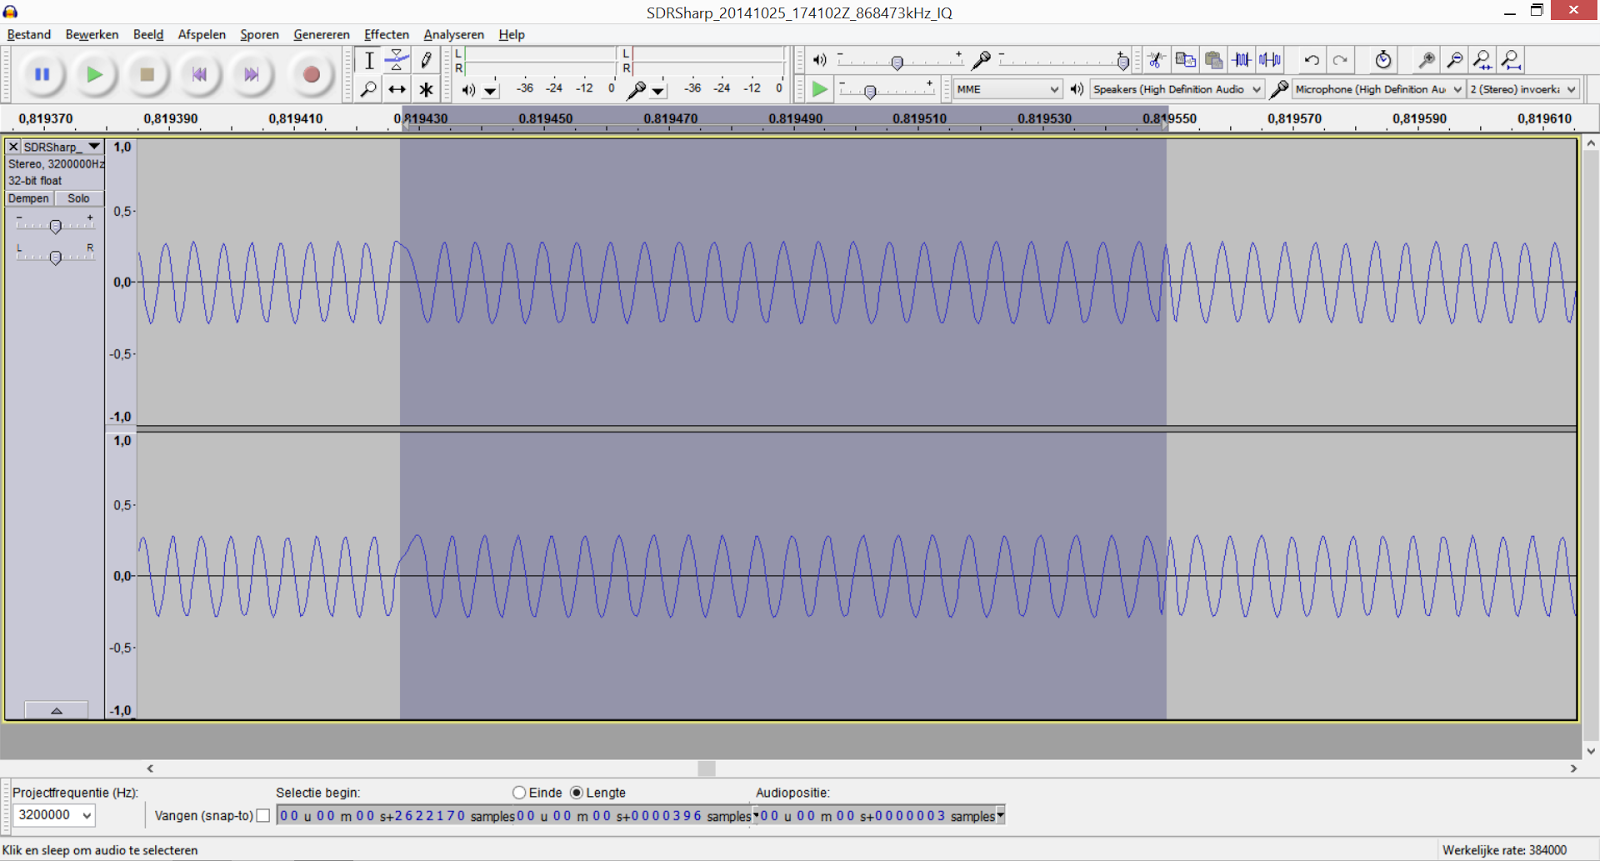The width and height of the screenshot is (1600, 861).
Task: Redo the last undone action
Action: [1340, 60]
